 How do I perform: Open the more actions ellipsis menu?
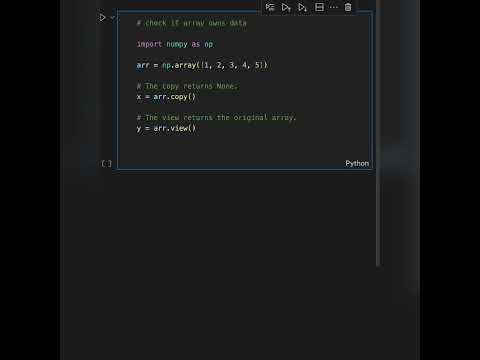334,7
